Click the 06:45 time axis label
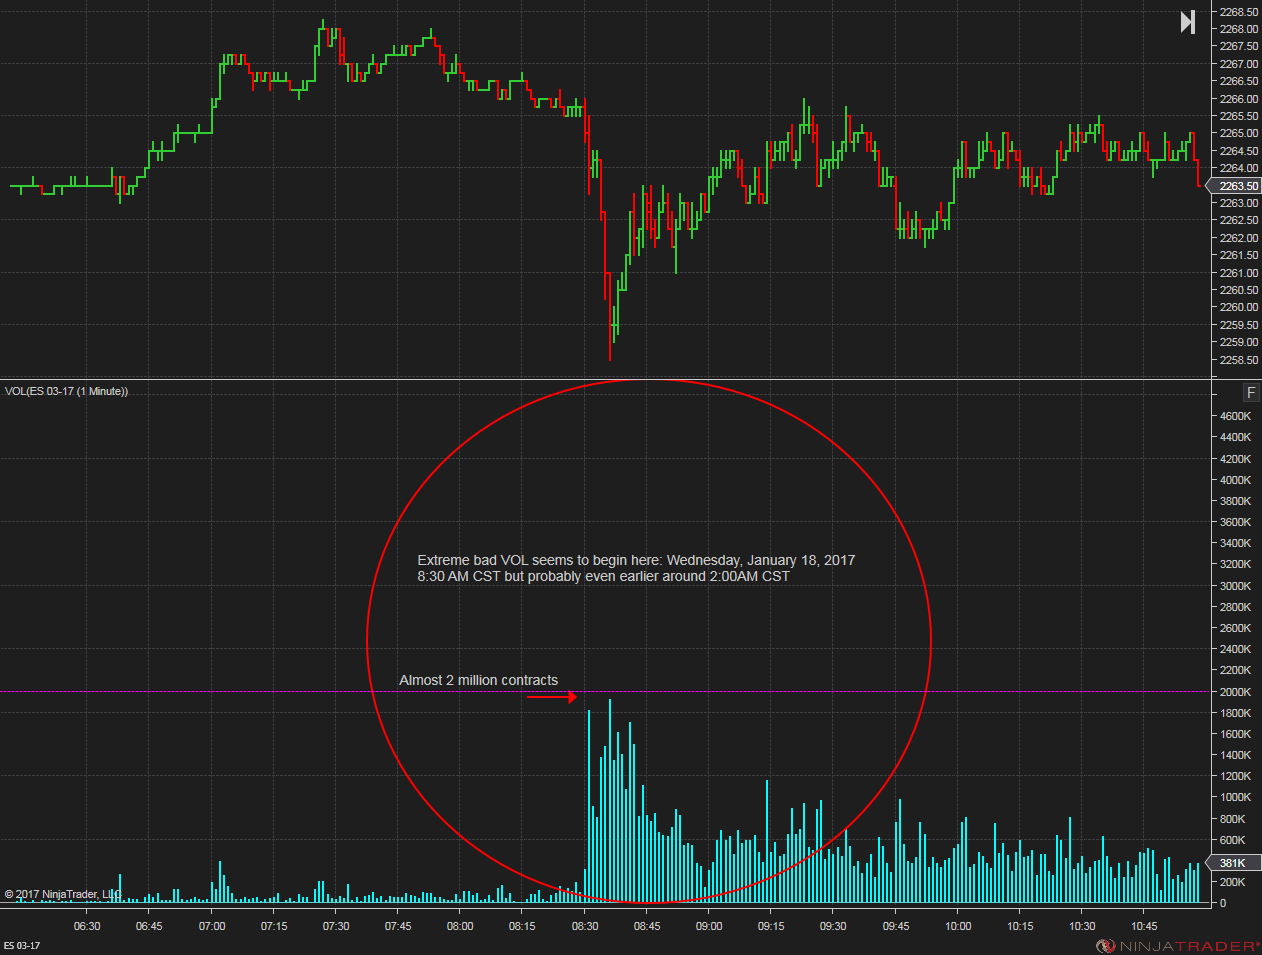This screenshot has width=1262, height=955. coord(149,926)
